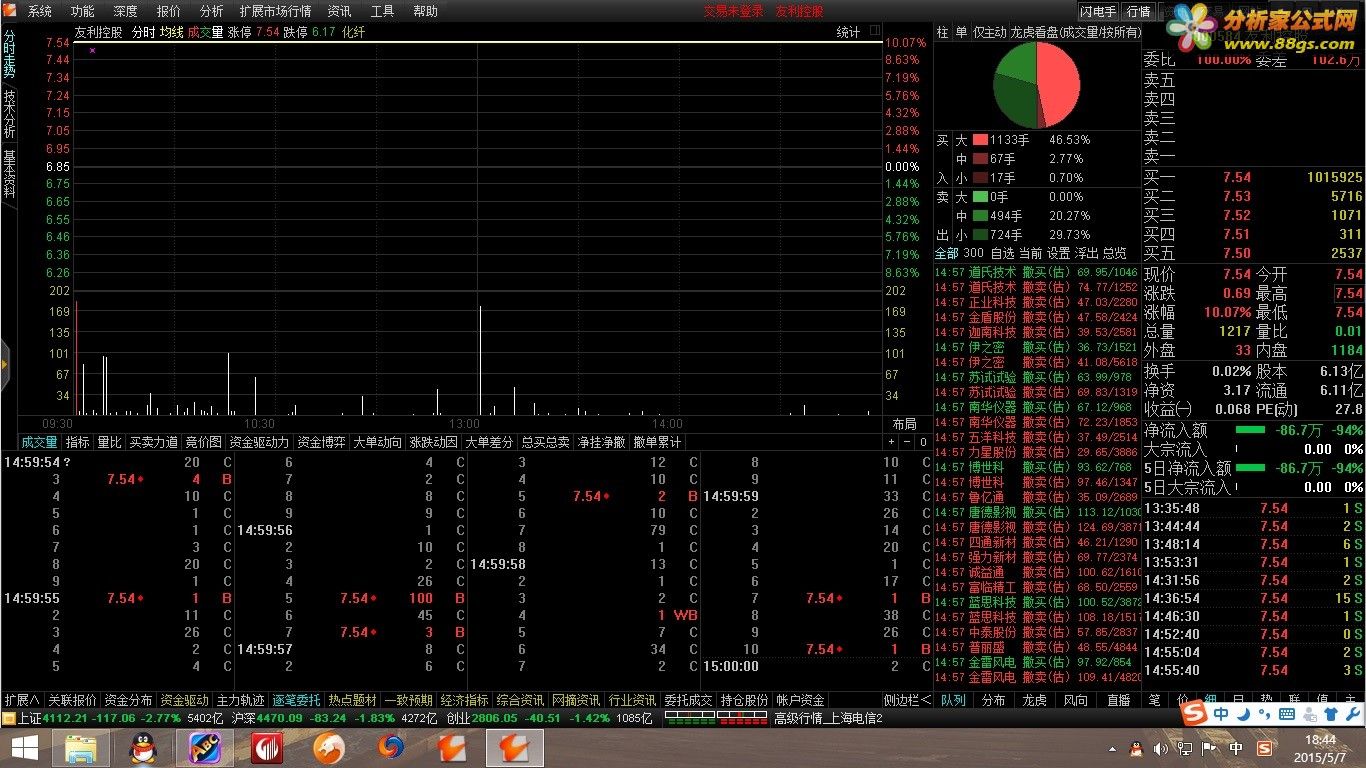The height and width of the screenshot is (768, 1366).
Task: Switch to the active orange bird app taskbar icon
Action: (x=515, y=747)
